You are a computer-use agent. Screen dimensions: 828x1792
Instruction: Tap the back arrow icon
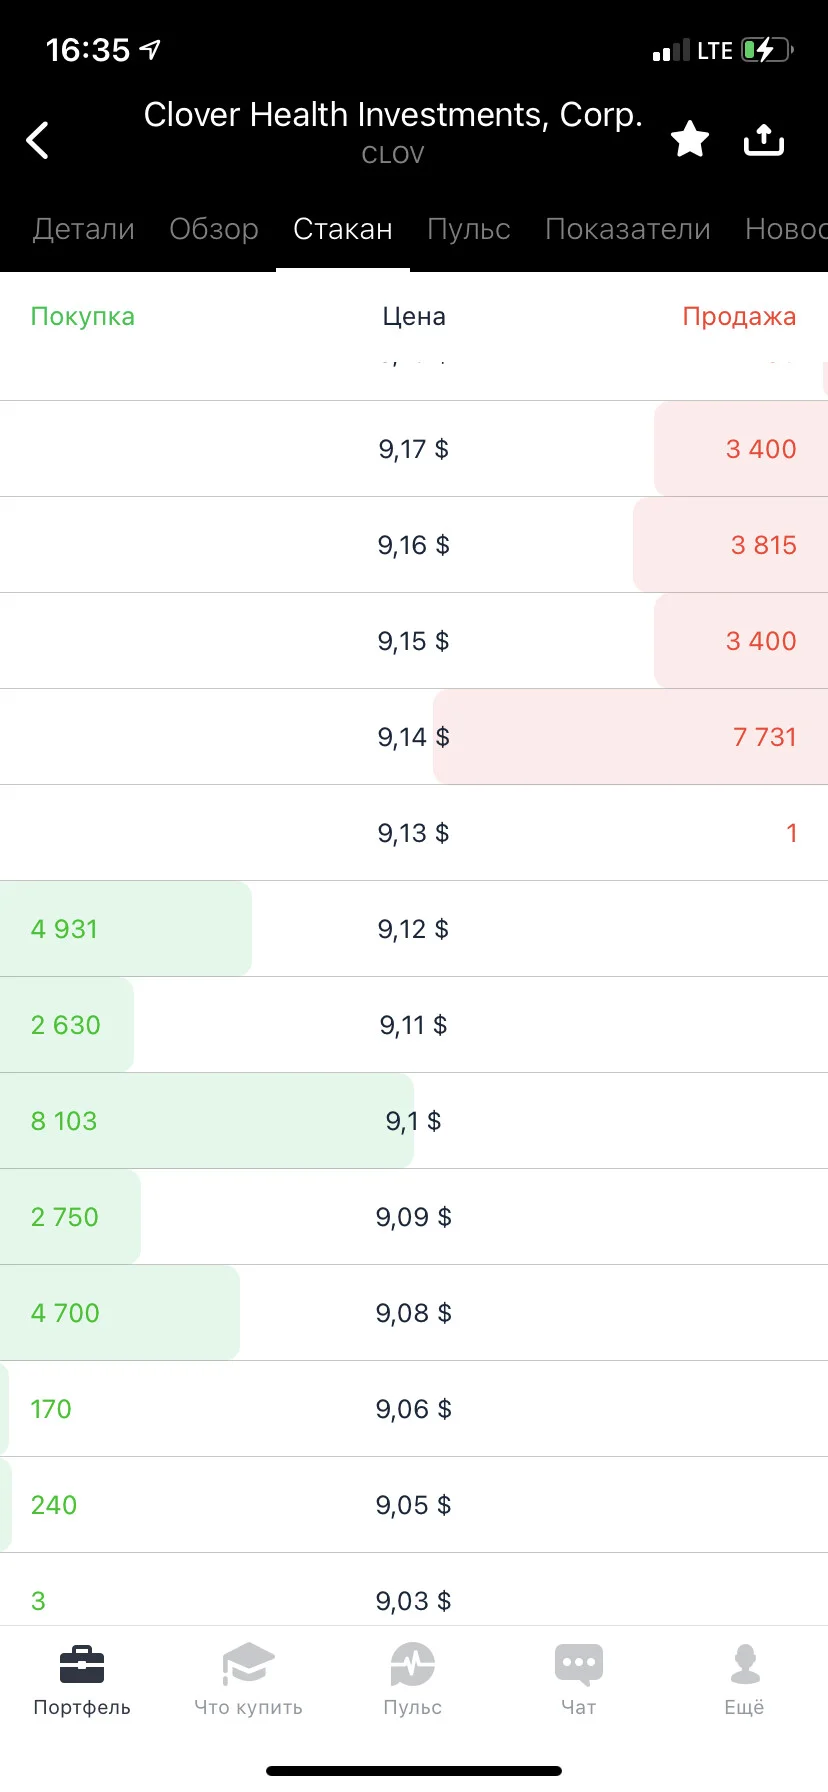(38, 141)
